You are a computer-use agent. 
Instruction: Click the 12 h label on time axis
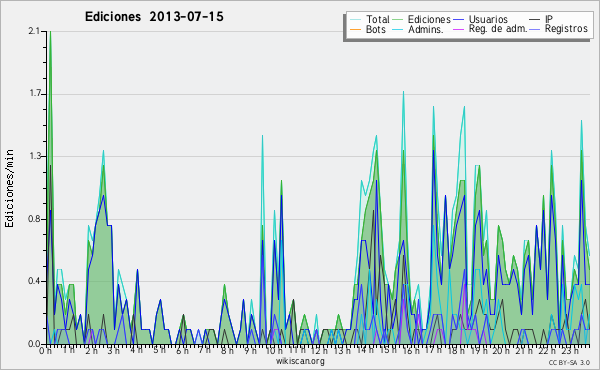click(x=318, y=350)
